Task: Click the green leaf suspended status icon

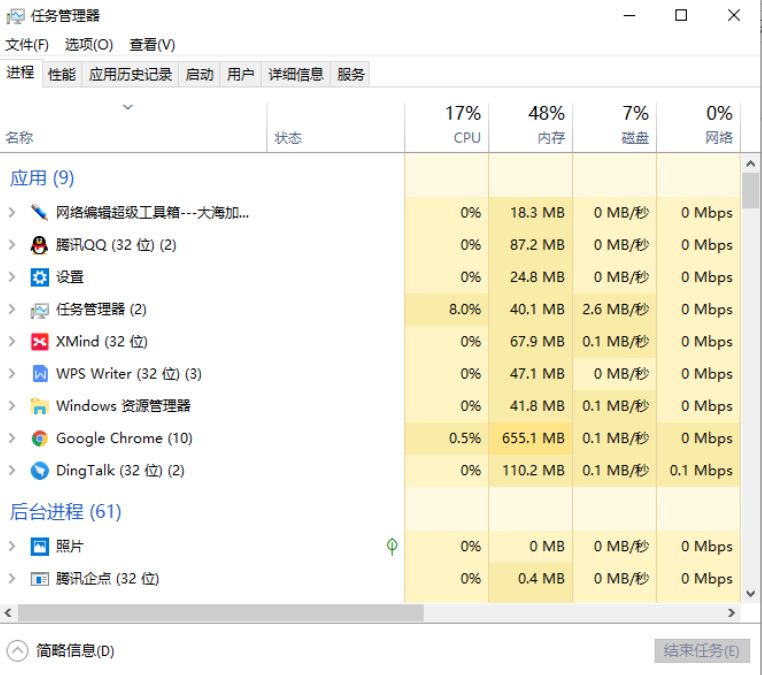Action: (392, 546)
